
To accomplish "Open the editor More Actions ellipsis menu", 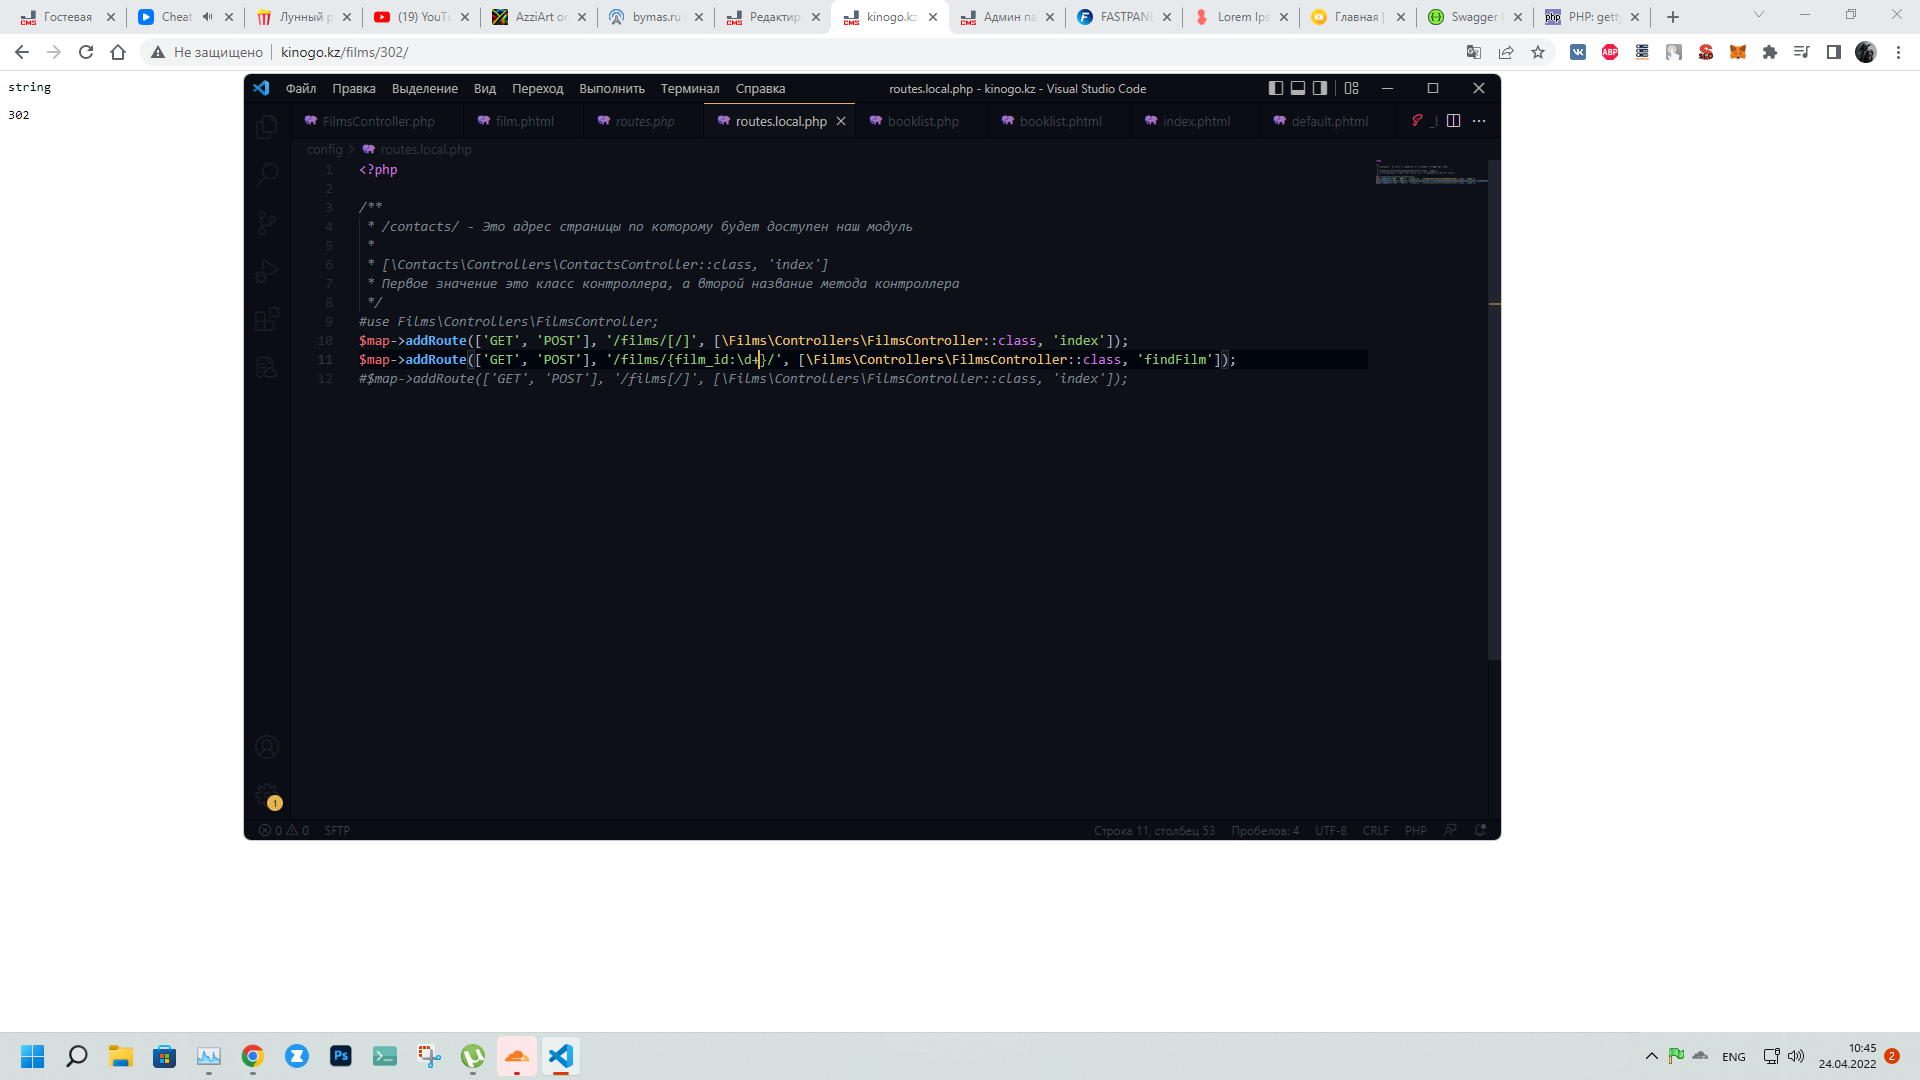I will 1479,121.
